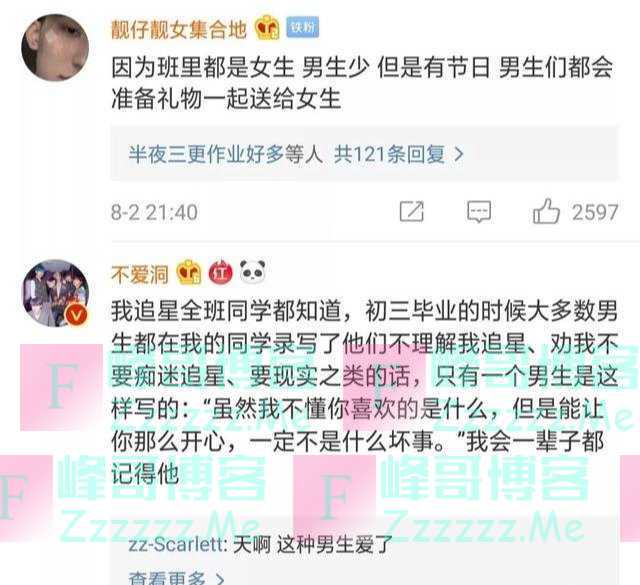Image resolution: width=640 pixels, height=585 pixels.
Task: Click chevron arrow after 共121条回复
Action: pyautogui.click(x=459, y=154)
